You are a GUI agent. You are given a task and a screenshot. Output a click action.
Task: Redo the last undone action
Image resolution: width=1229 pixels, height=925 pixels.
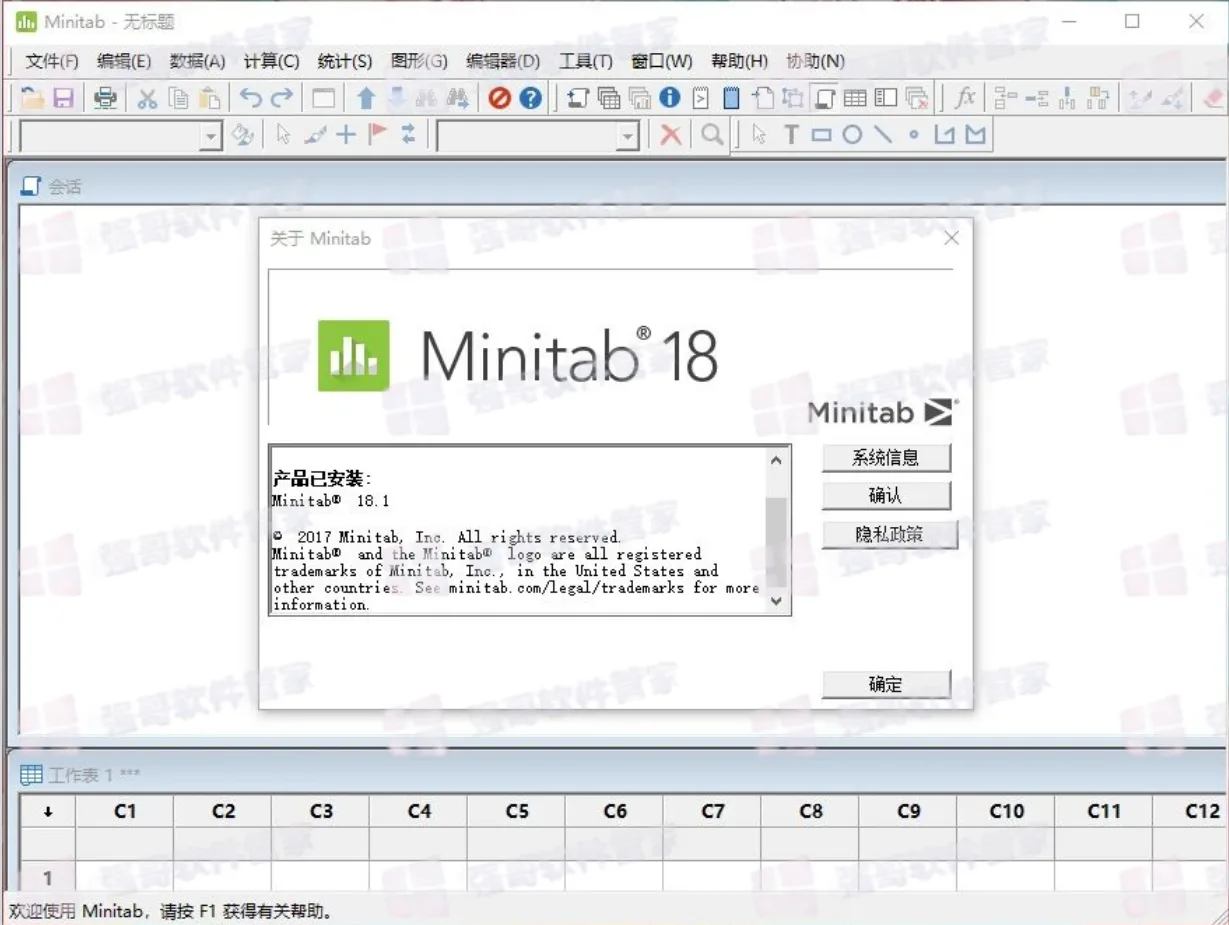(282, 98)
